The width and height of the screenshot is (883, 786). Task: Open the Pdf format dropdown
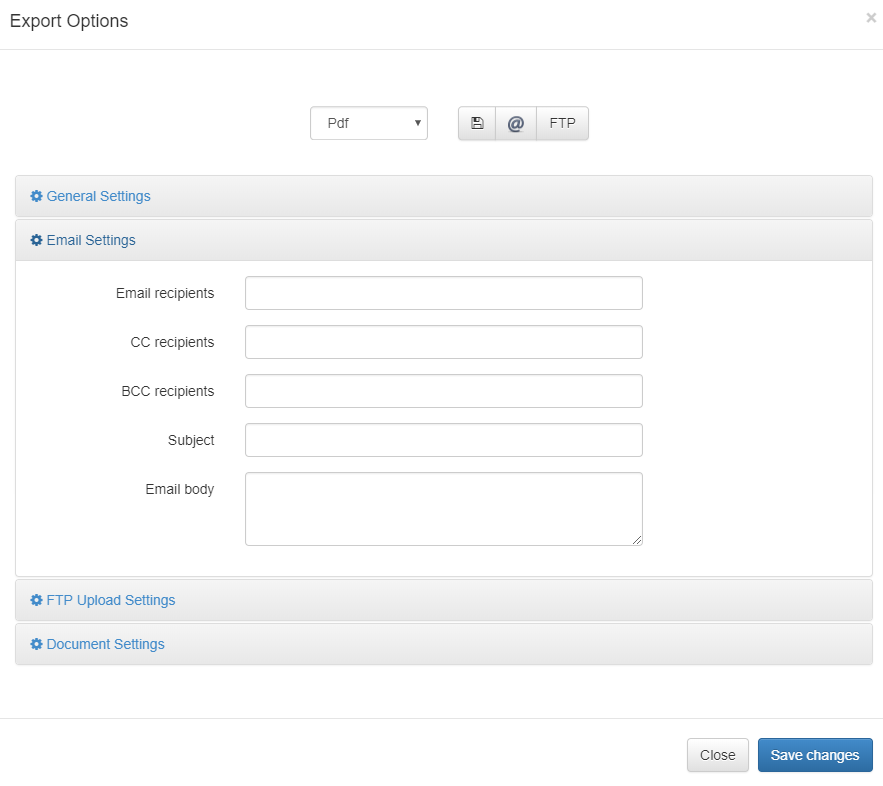point(369,123)
